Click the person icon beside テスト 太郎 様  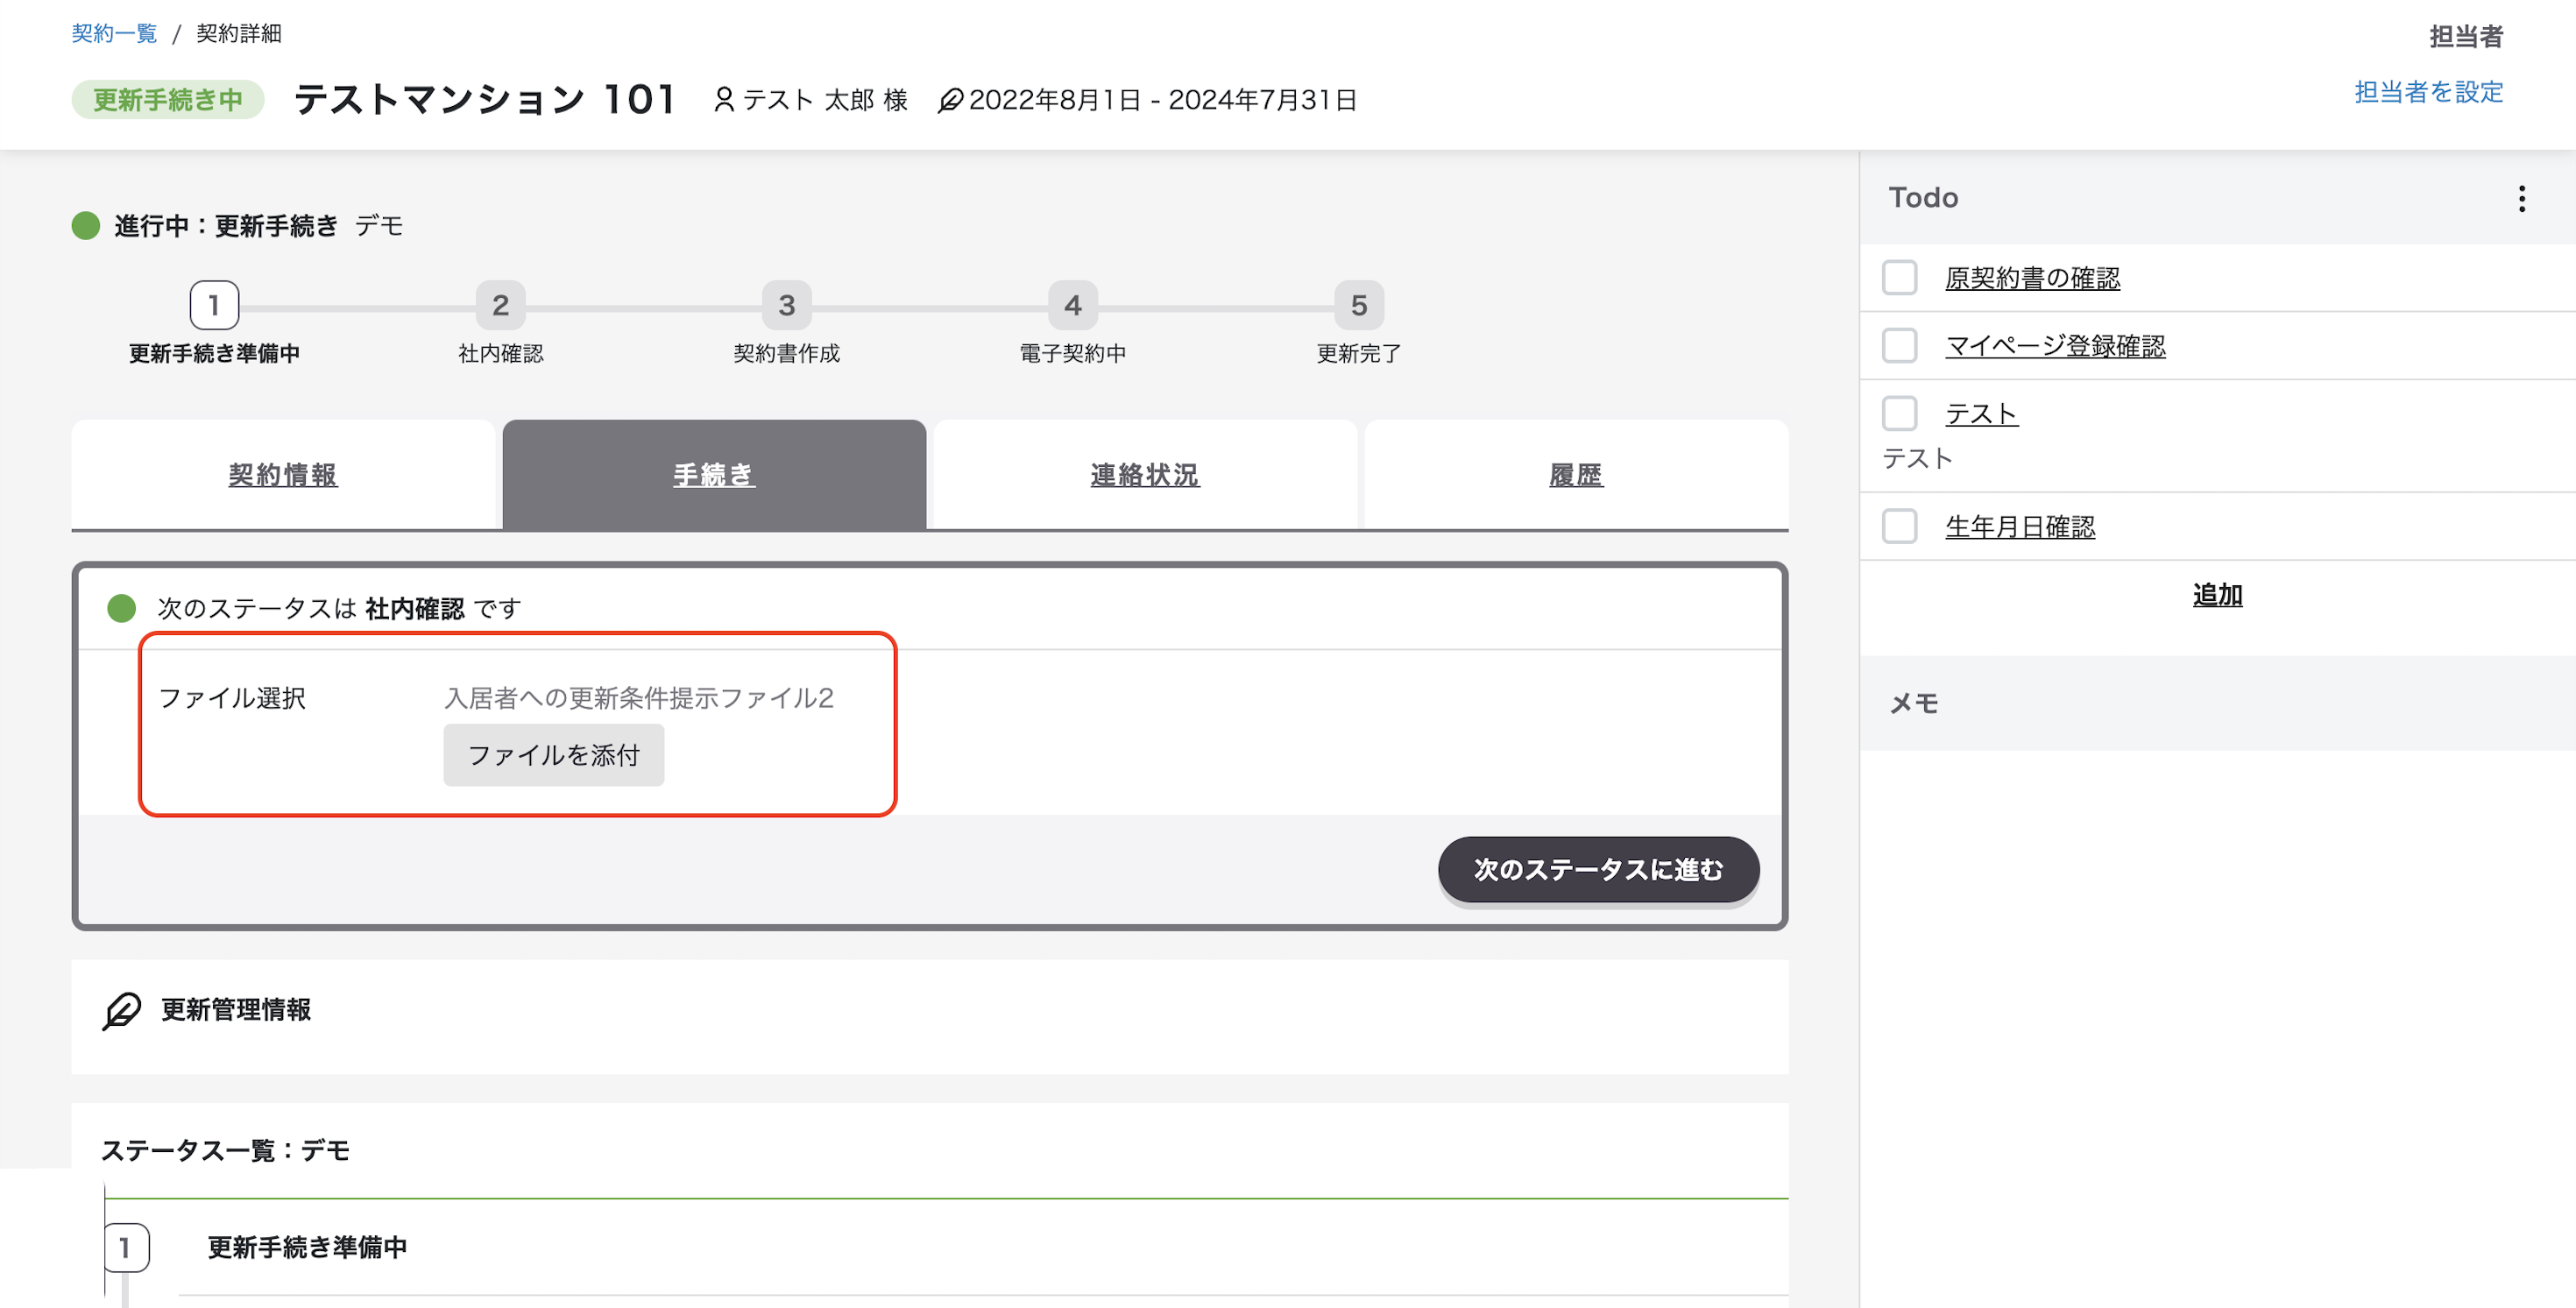(x=724, y=100)
